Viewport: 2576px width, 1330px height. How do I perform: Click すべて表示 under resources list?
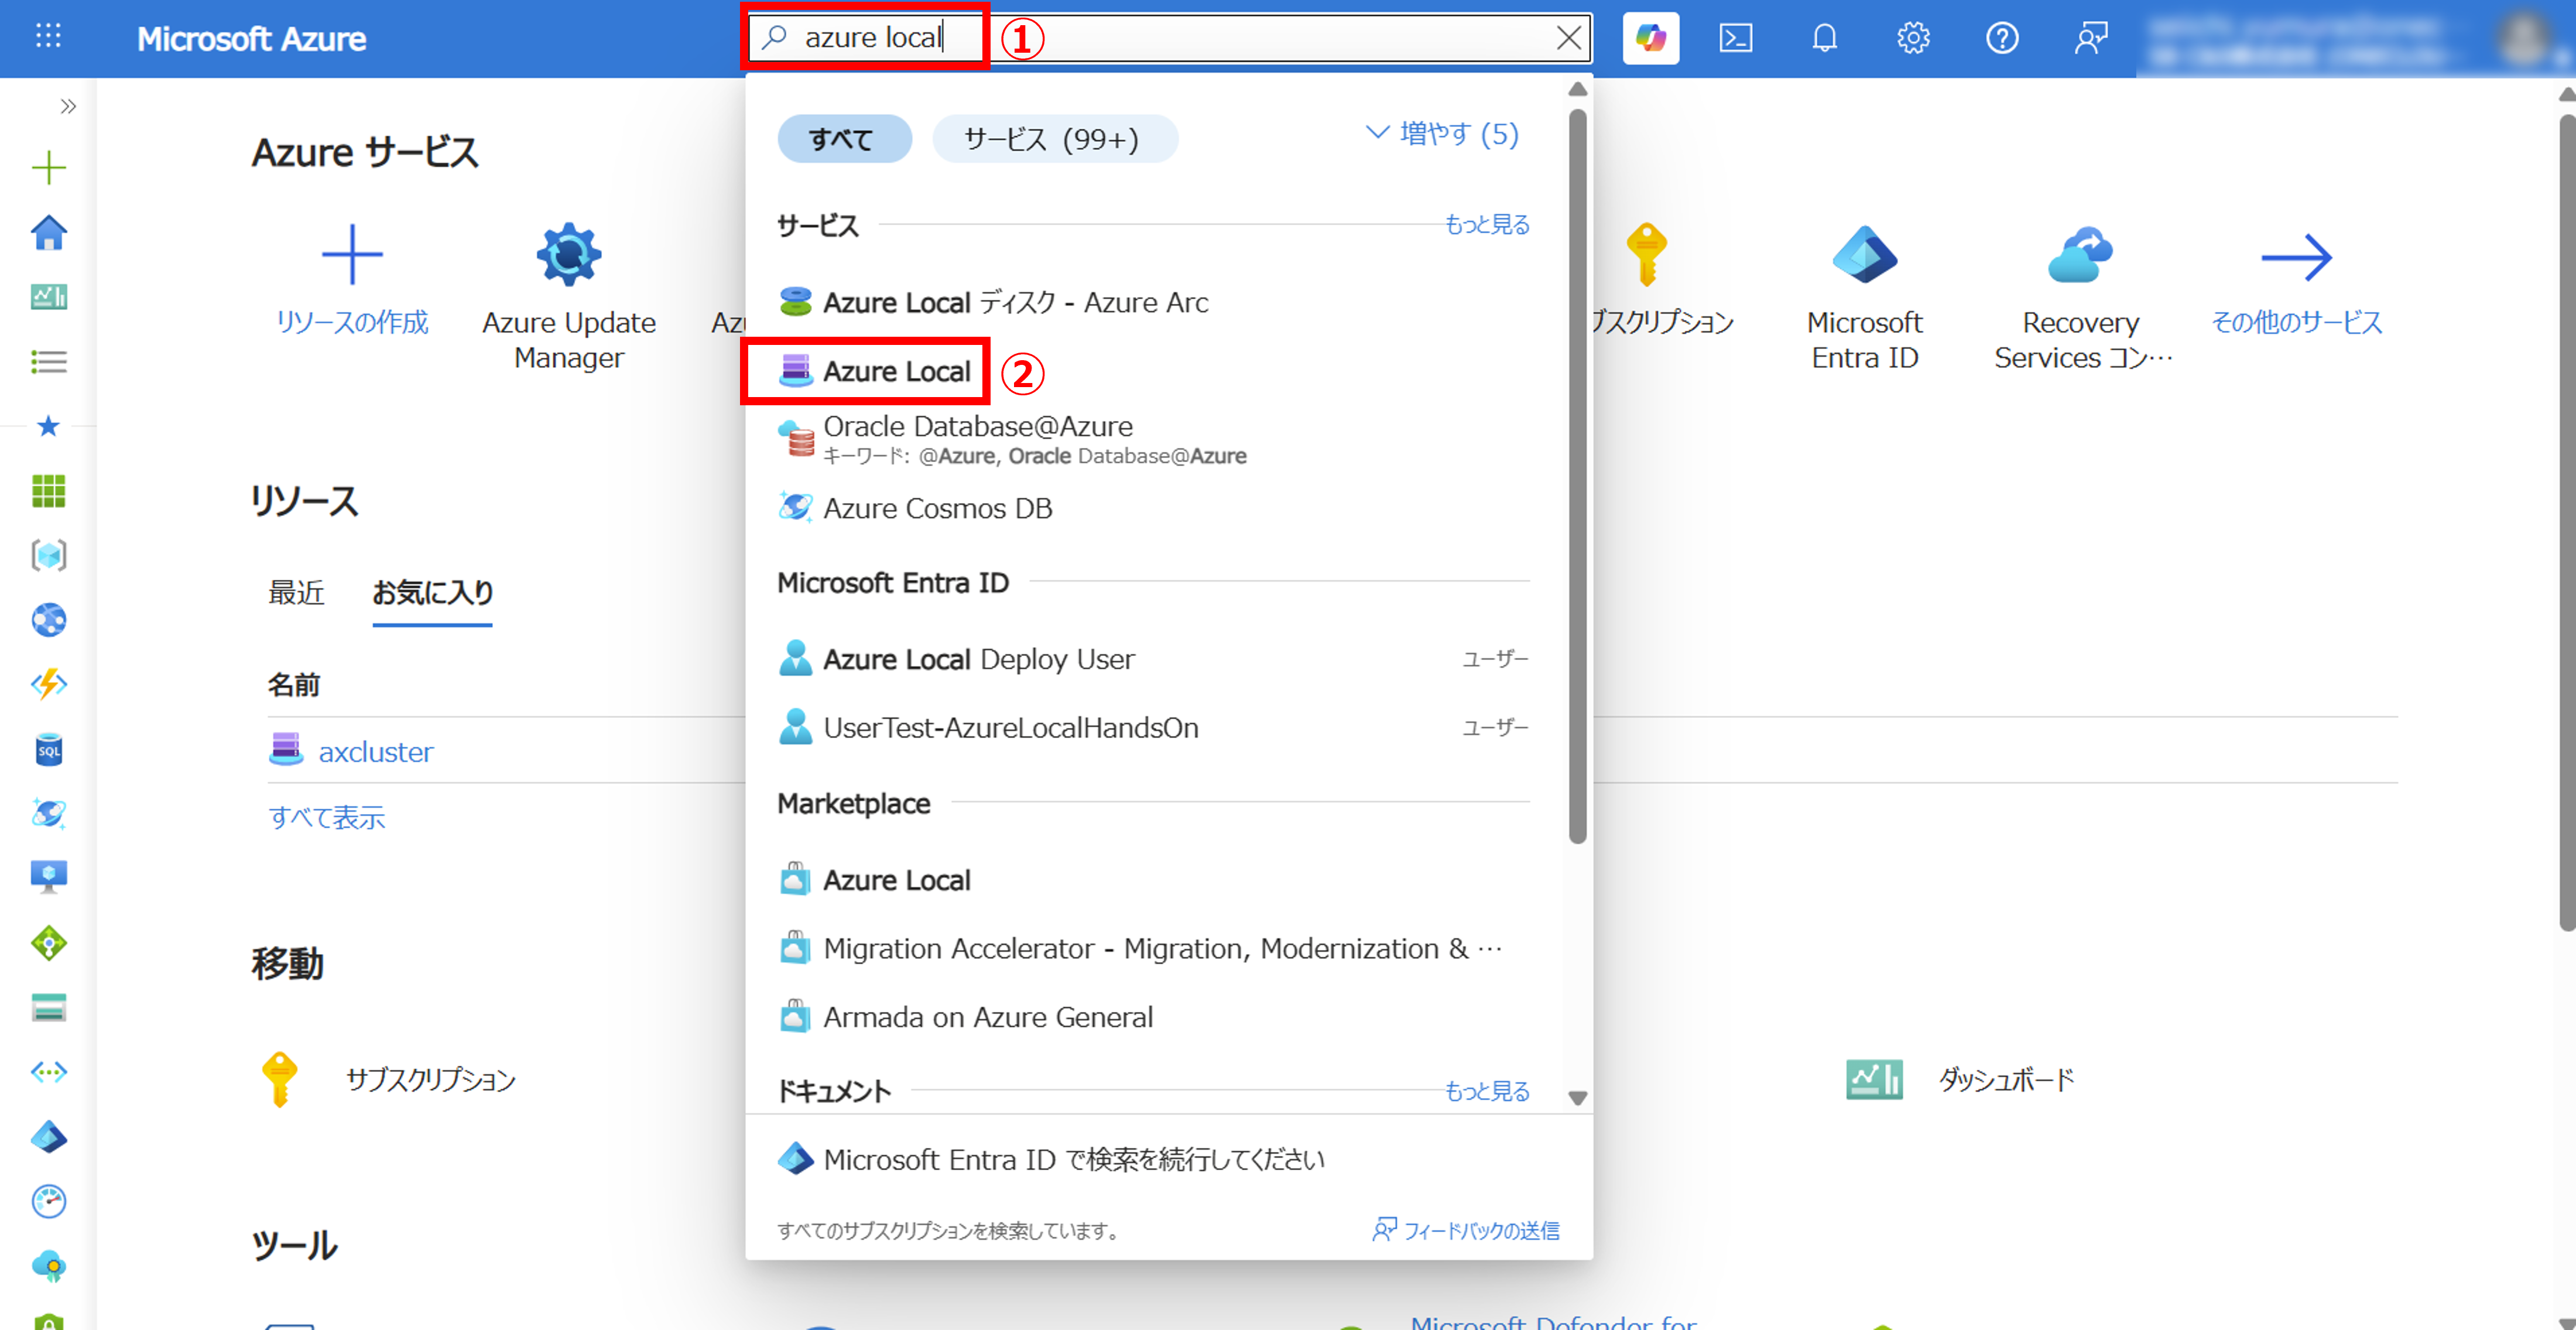tap(326, 817)
